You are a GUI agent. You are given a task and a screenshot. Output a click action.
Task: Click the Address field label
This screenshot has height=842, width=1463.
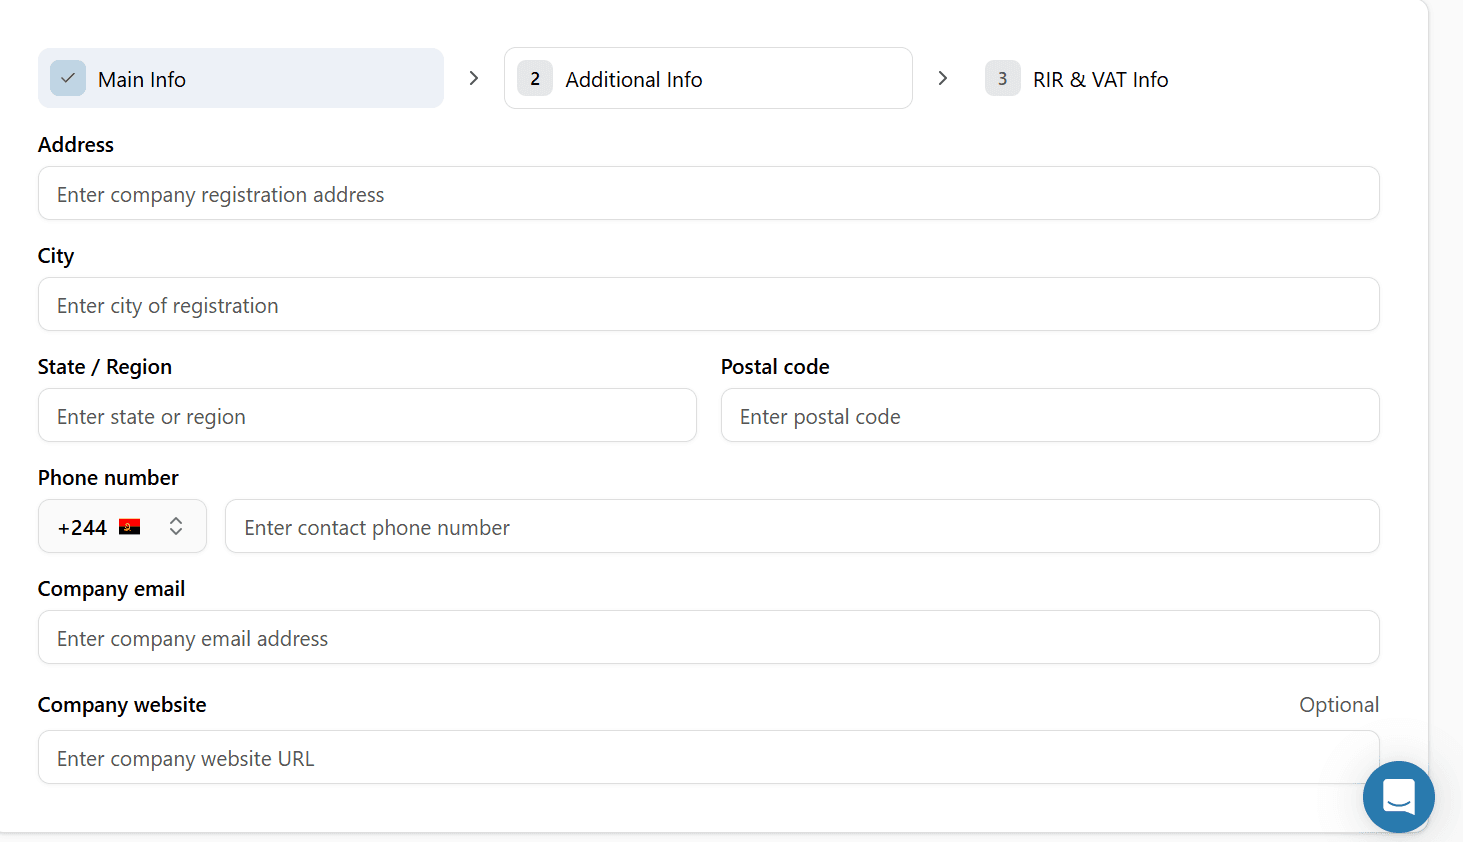point(75,144)
